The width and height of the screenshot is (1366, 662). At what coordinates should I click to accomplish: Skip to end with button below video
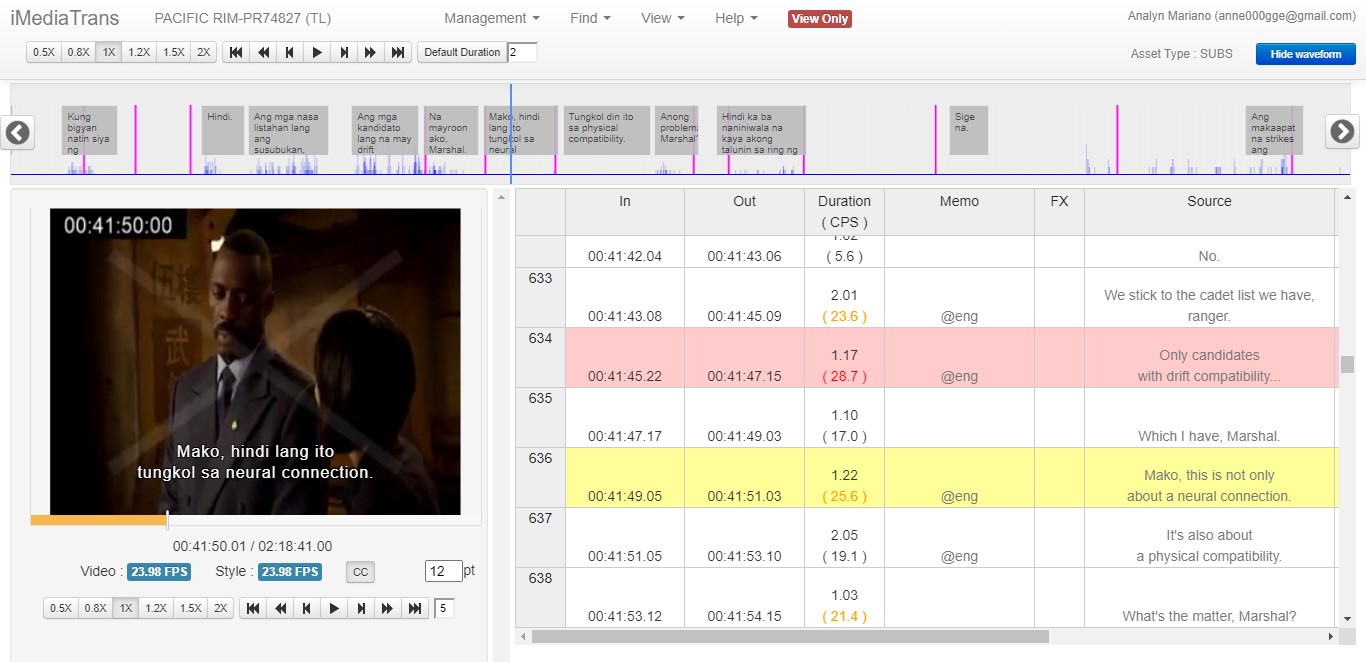pos(415,608)
